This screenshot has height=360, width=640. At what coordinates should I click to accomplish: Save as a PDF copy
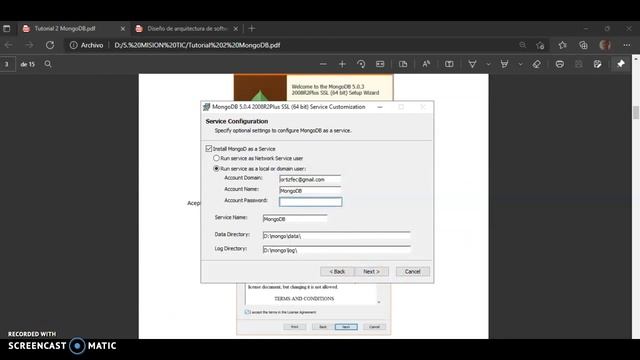pos(598,64)
